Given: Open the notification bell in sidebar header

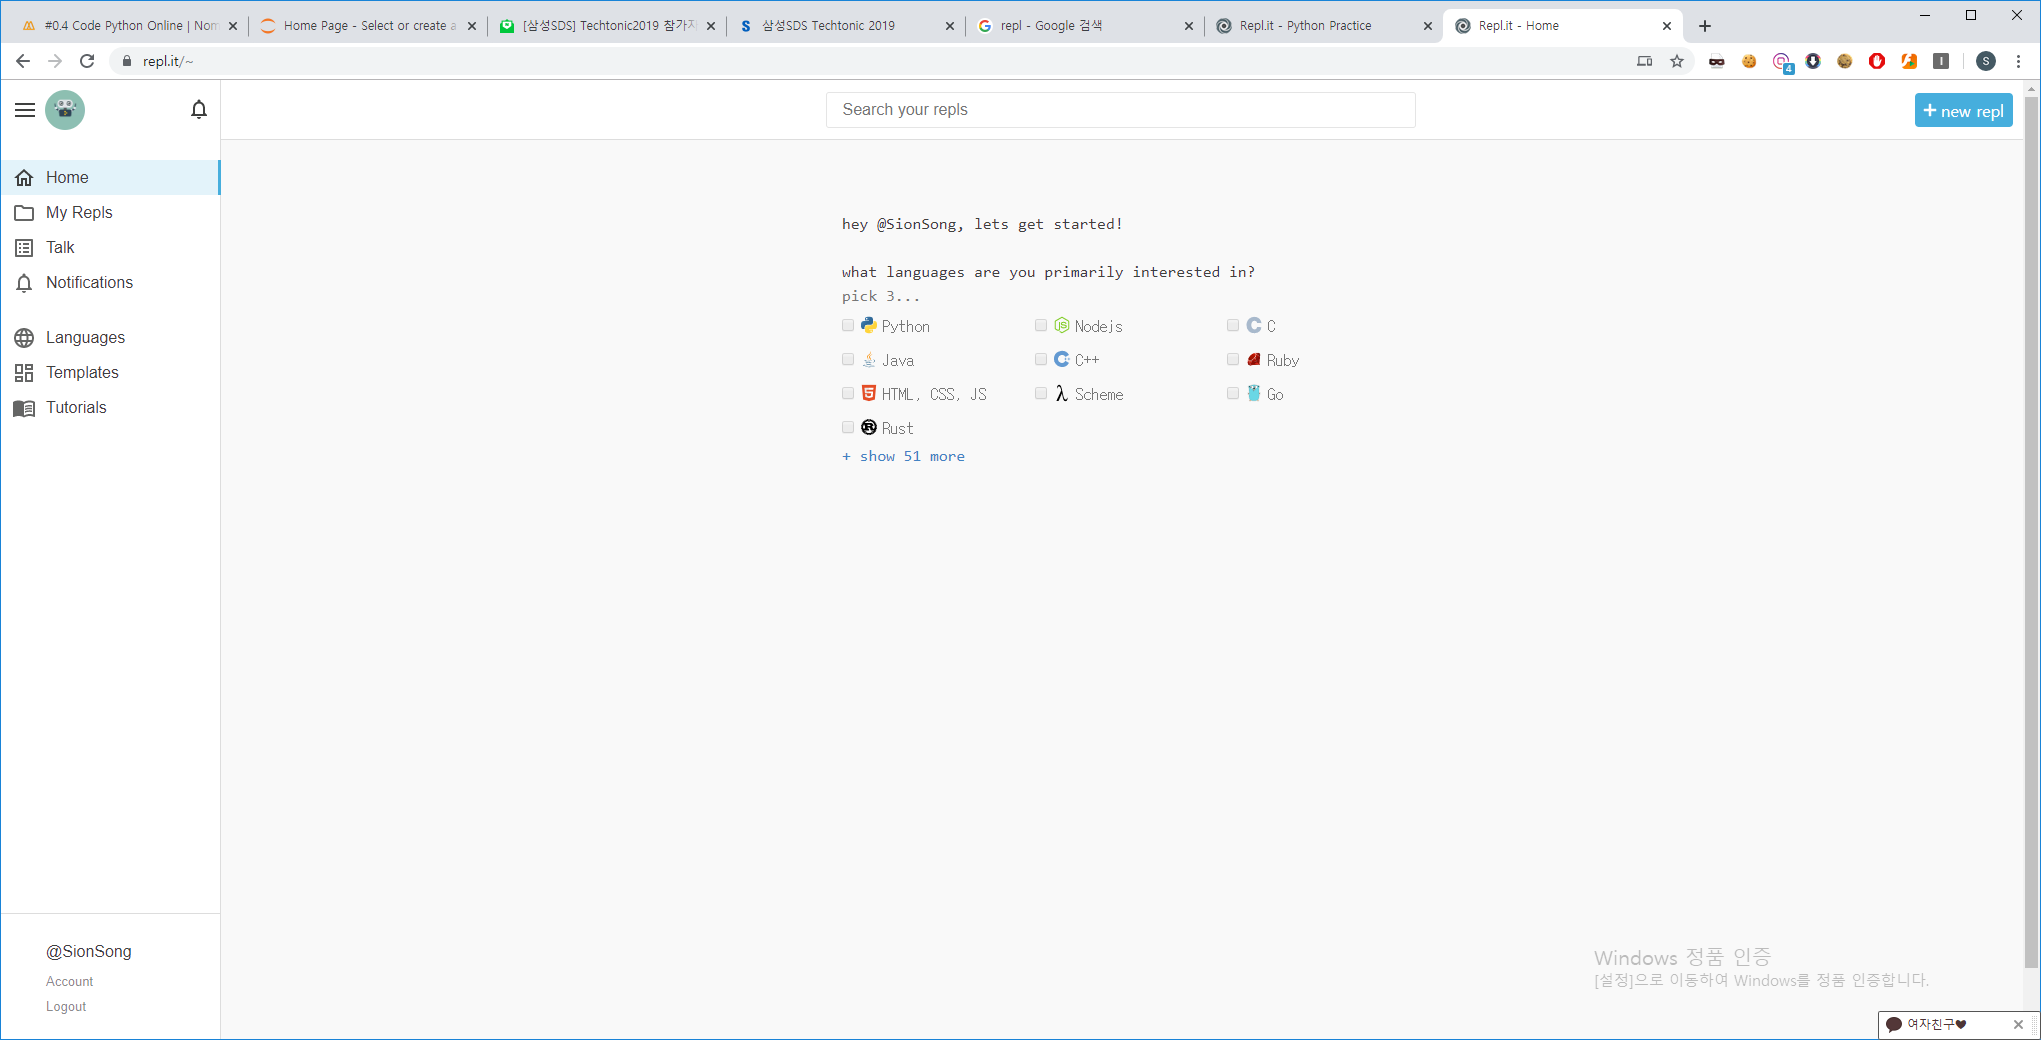Looking at the screenshot, I should pyautogui.click(x=199, y=110).
